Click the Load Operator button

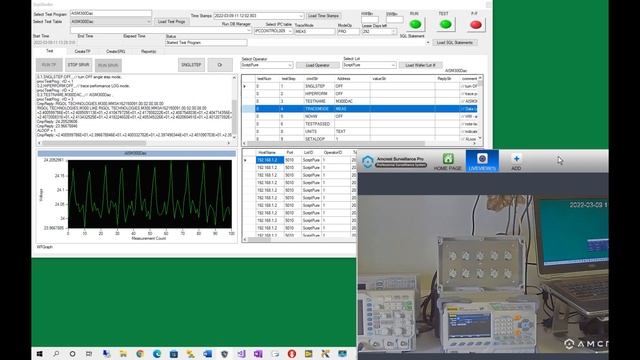pos(318,65)
